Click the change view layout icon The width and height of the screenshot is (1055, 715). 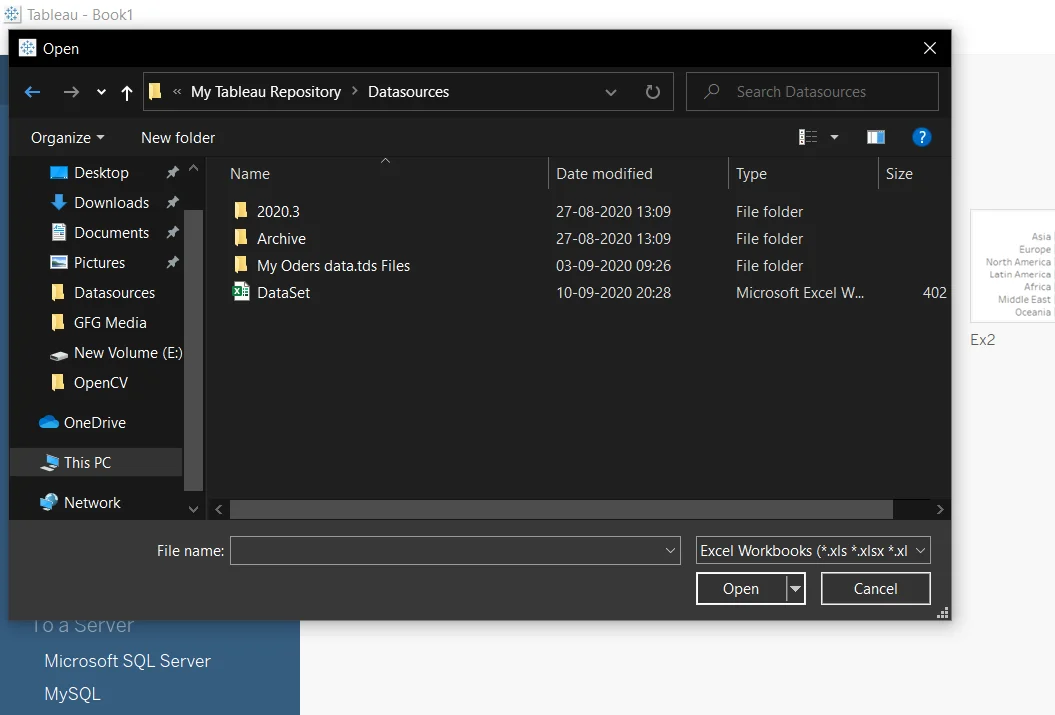[x=807, y=137]
